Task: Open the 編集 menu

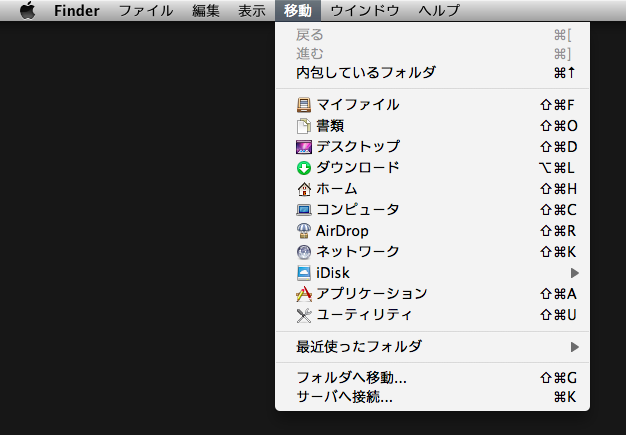Action: tap(206, 10)
